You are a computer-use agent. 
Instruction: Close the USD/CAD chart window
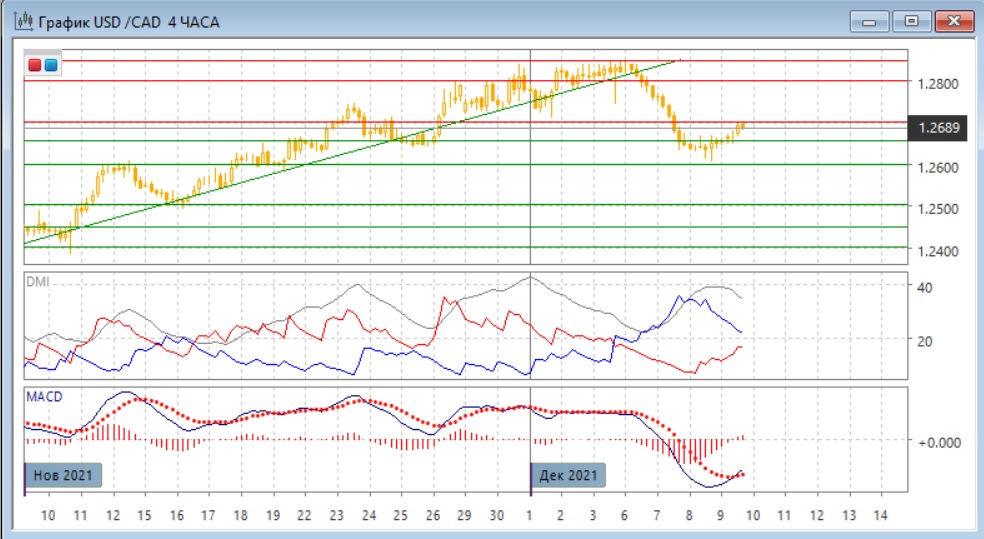click(954, 21)
